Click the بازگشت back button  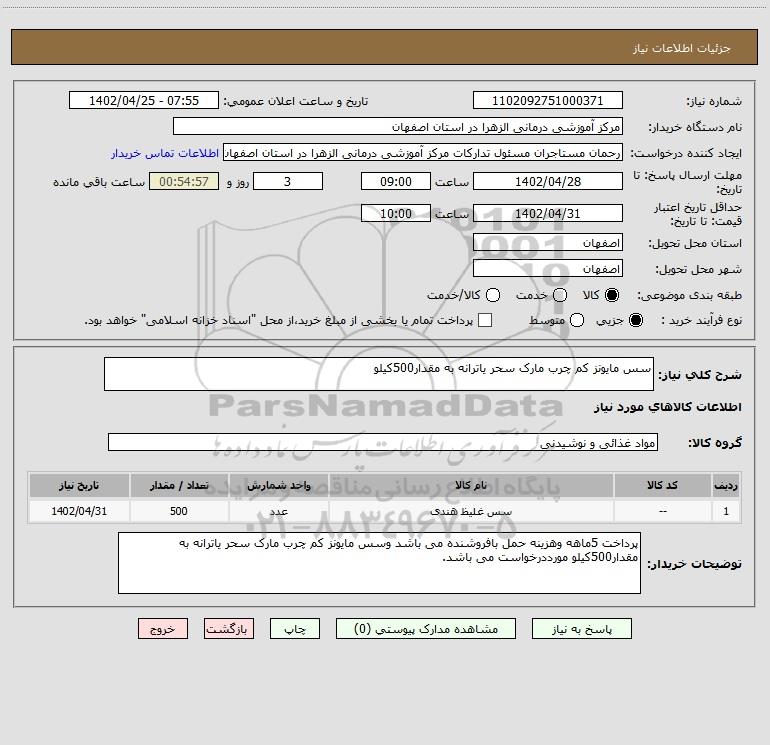pyautogui.click(x=229, y=629)
